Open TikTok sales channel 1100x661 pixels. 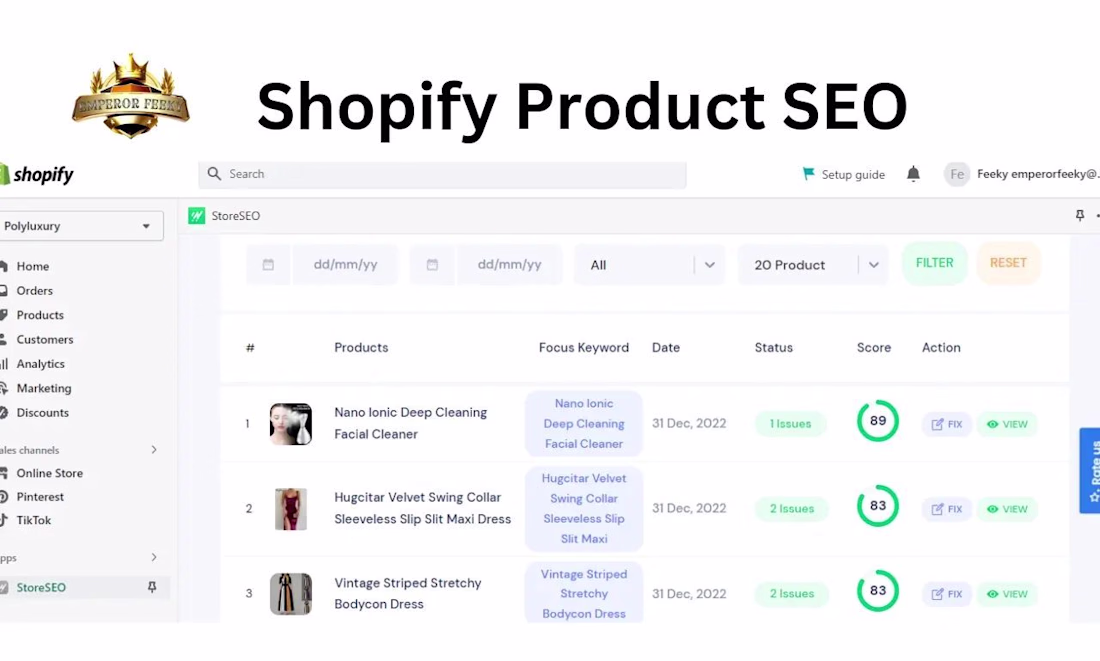34,520
